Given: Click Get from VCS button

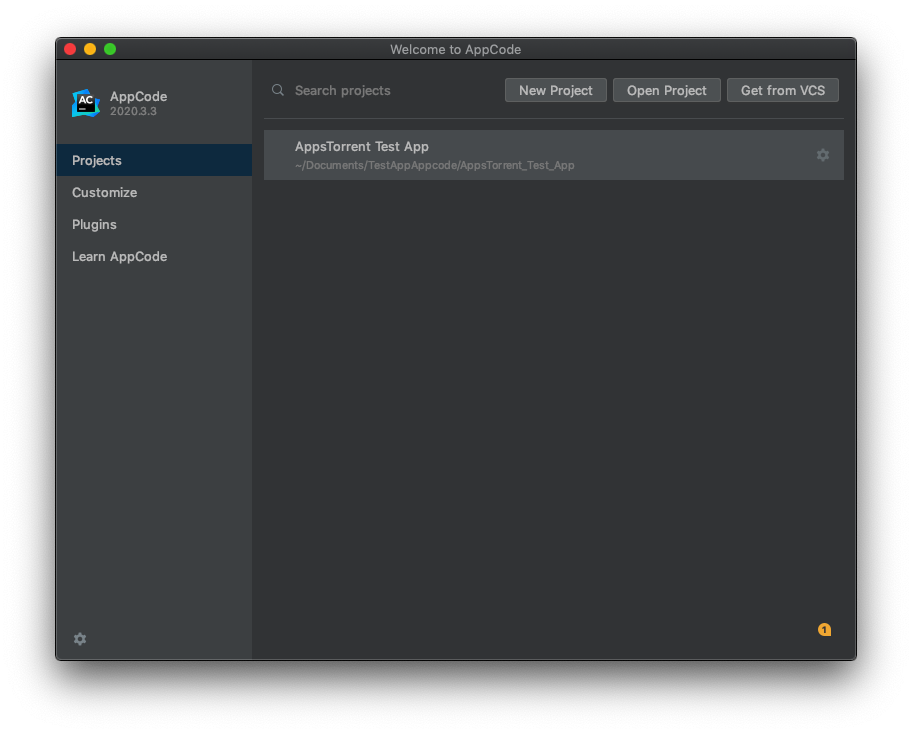Looking at the screenshot, I should click(x=782, y=90).
